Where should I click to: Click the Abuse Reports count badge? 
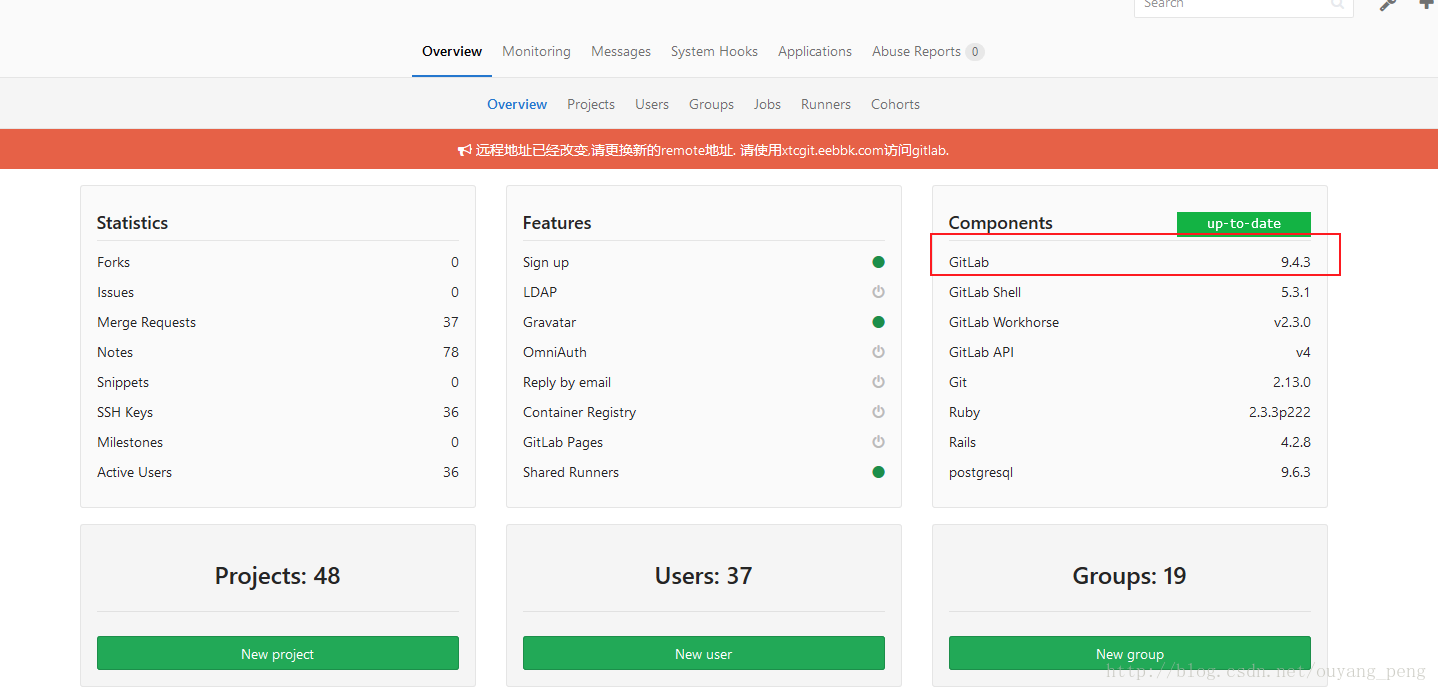pyautogui.click(x=975, y=52)
